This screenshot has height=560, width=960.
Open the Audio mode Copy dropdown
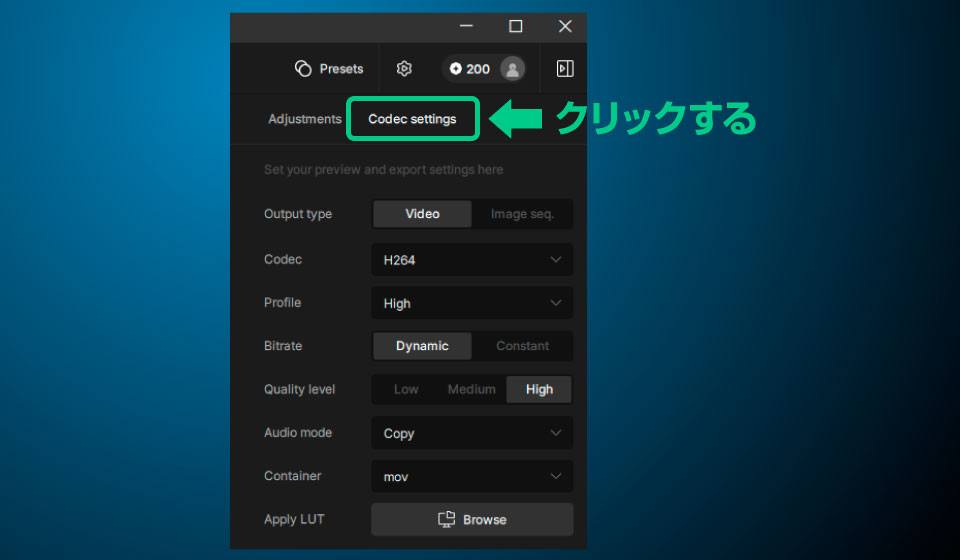coord(472,433)
